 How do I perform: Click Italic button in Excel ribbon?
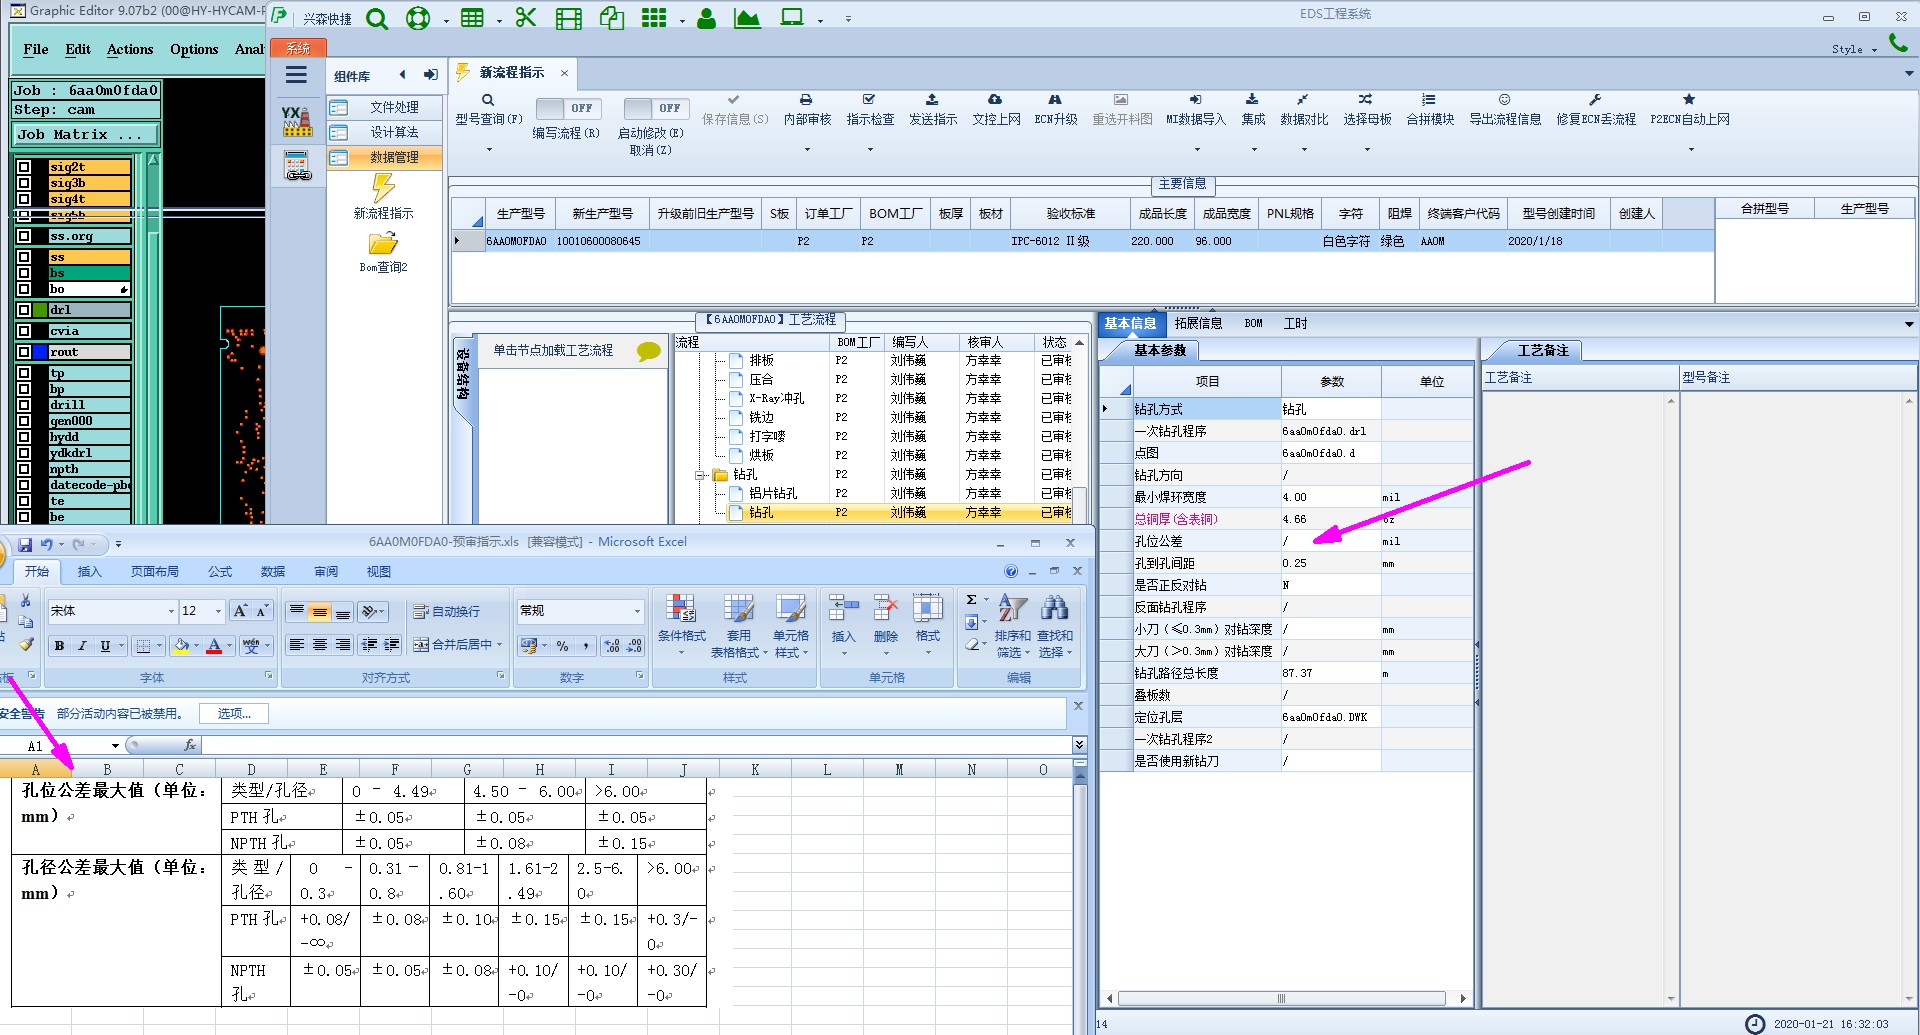(82, 646)
